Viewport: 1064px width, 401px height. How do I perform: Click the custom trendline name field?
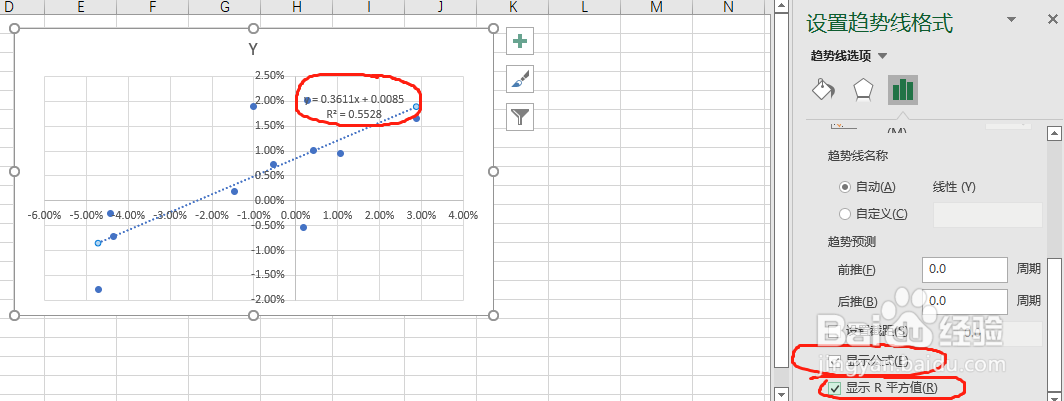(x=988, y=214)
